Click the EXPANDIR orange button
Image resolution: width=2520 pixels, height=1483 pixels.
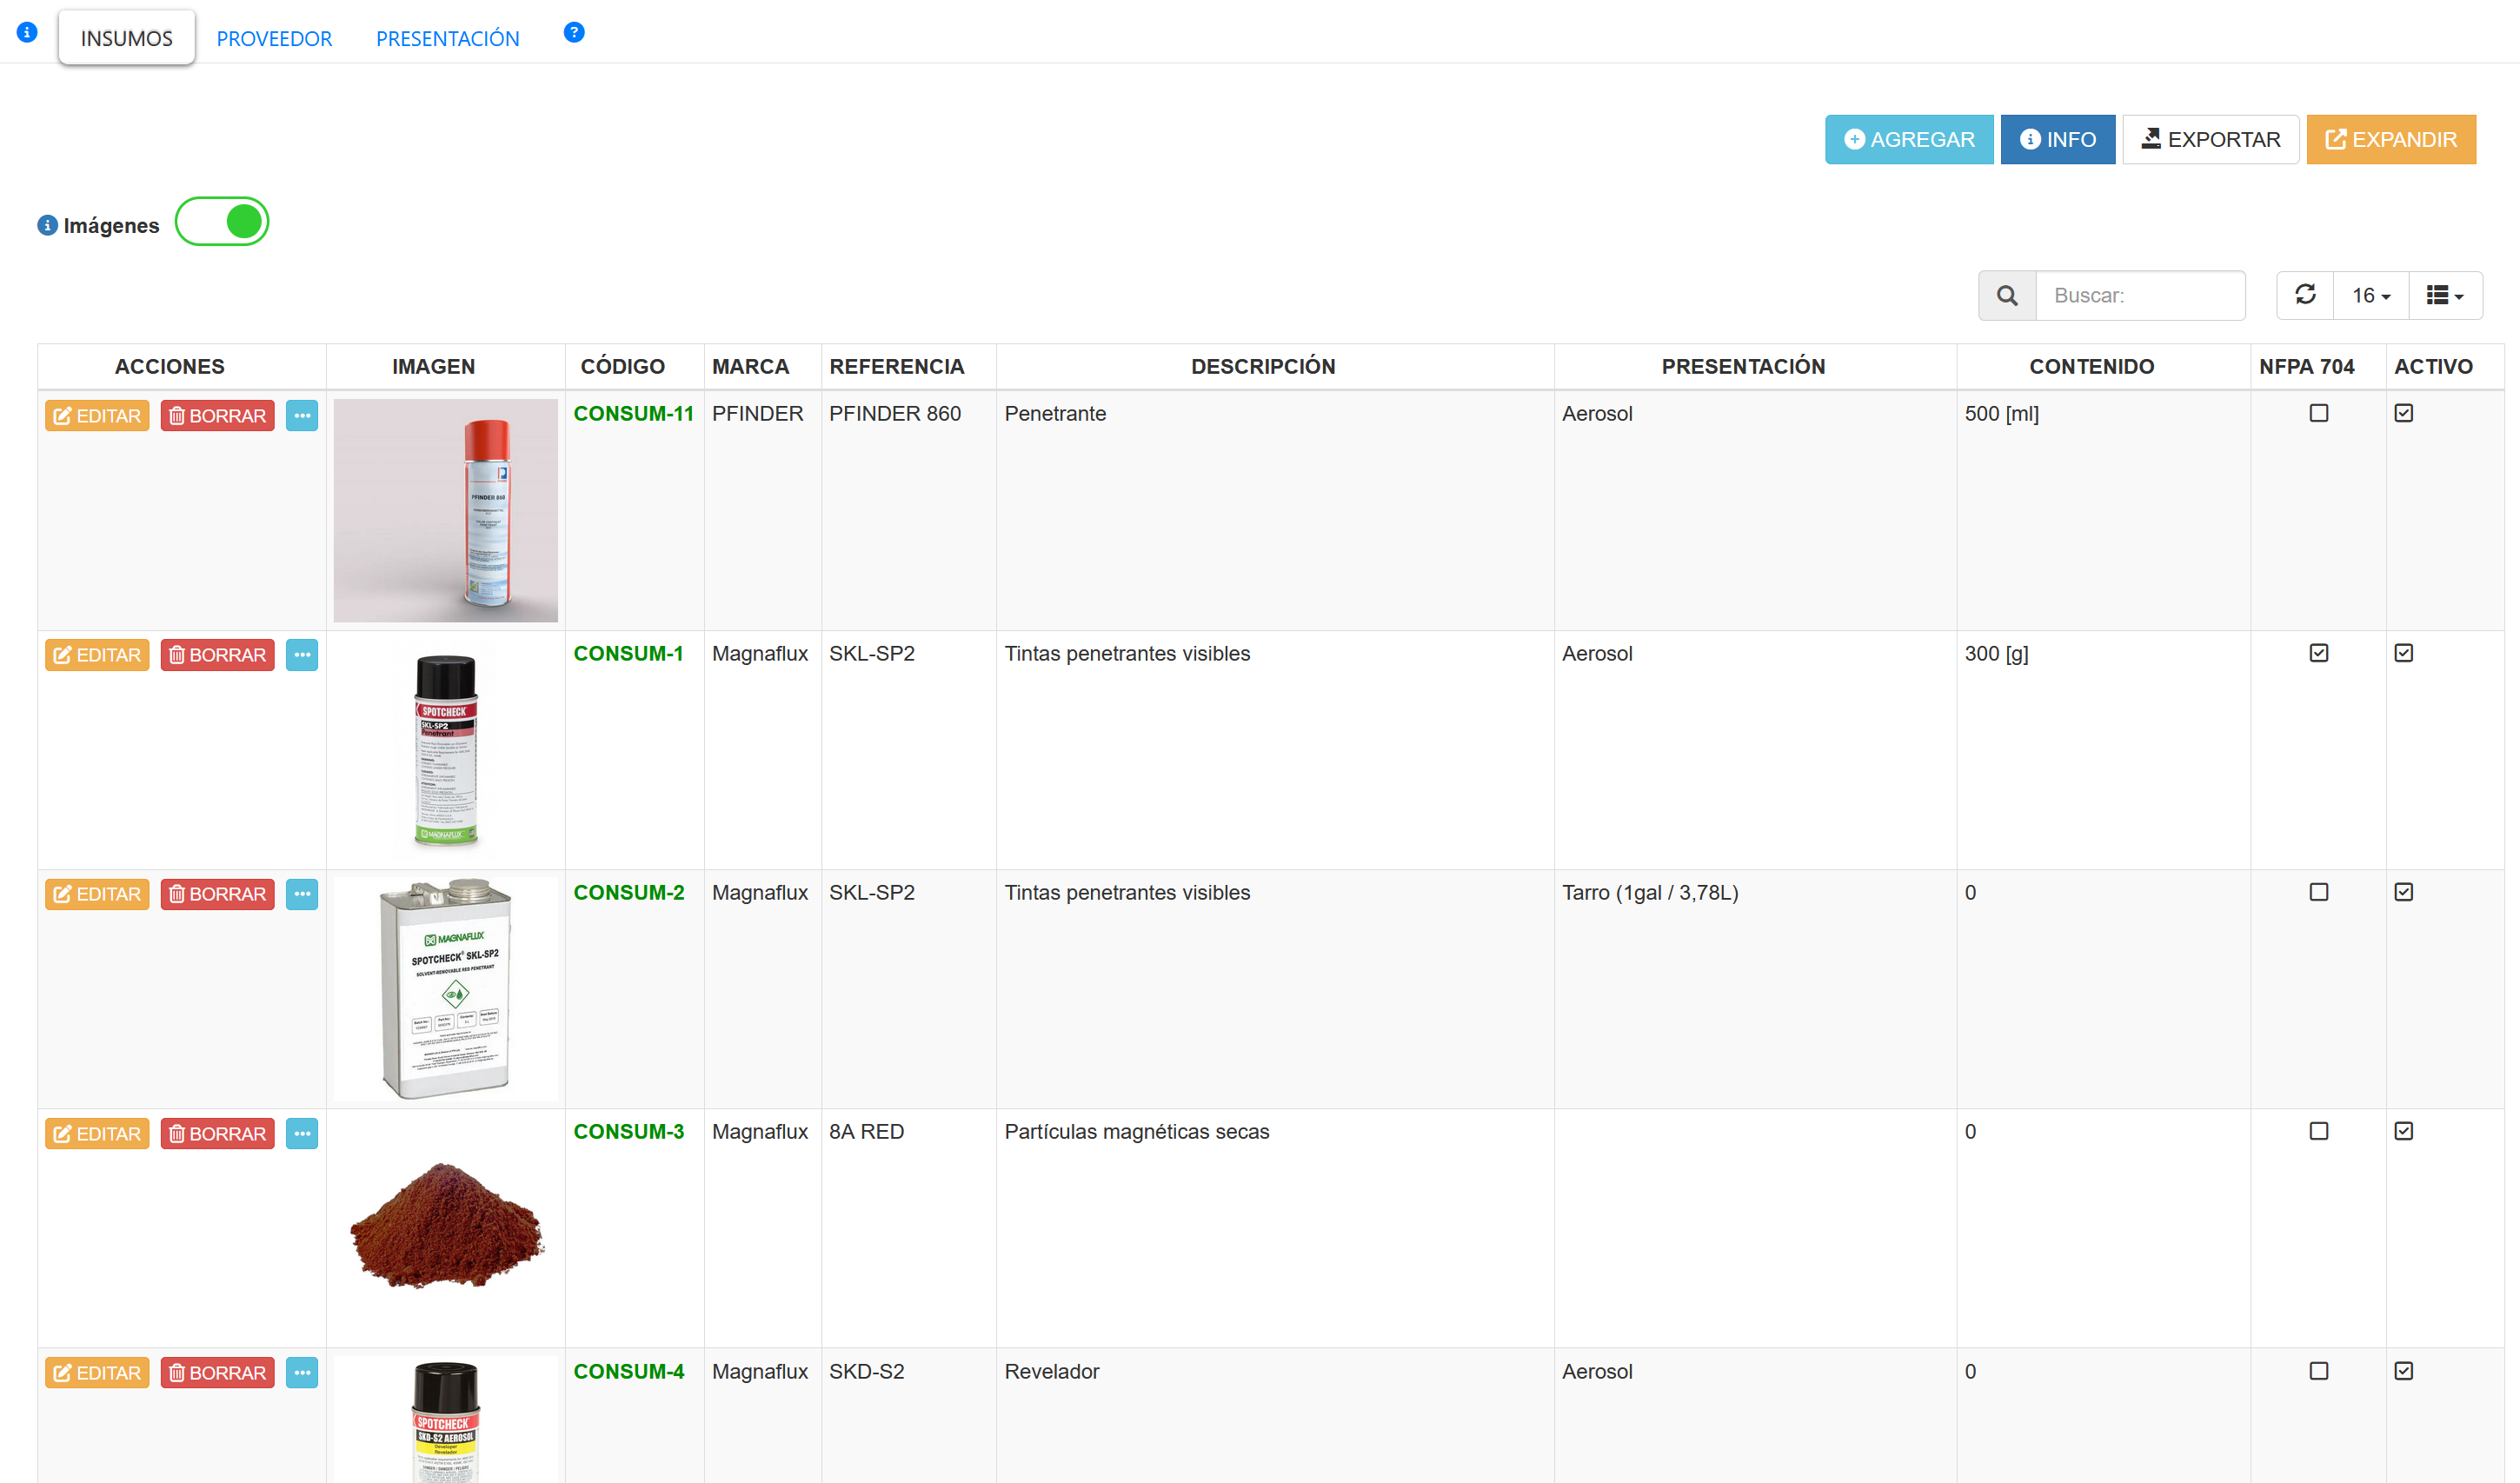tap(2390, 140)
